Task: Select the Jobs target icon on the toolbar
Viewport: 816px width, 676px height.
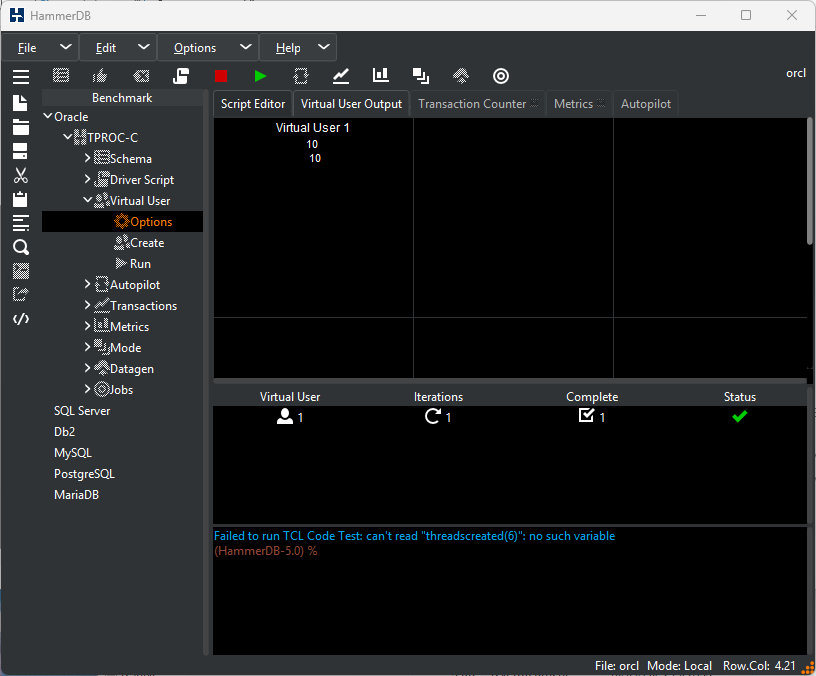Action: 500,75
